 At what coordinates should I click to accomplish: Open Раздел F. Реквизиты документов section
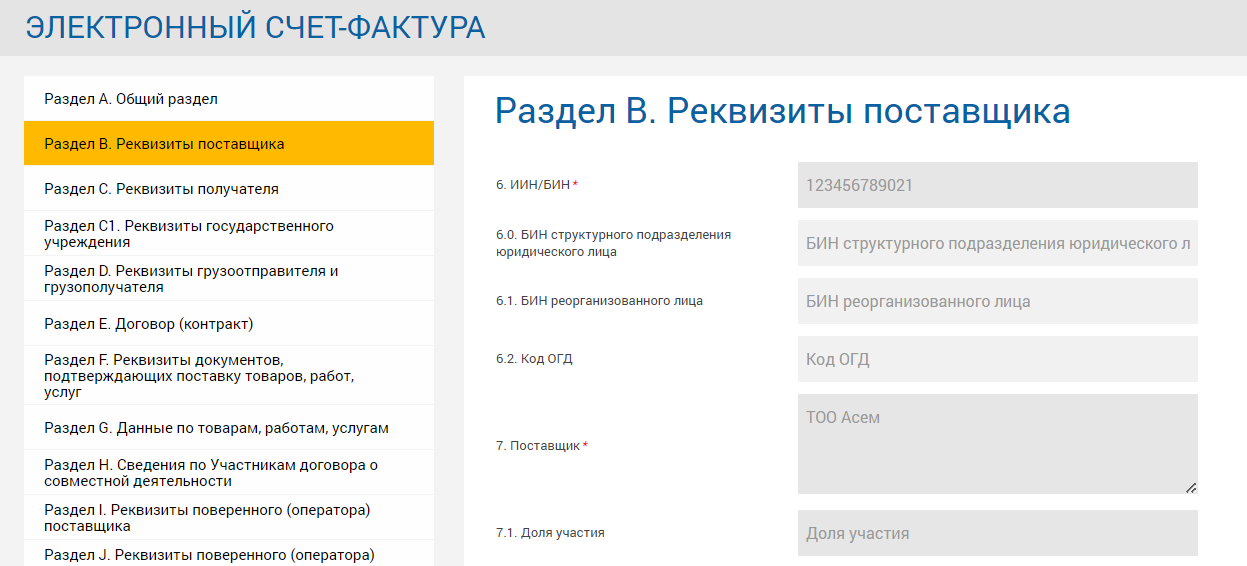[x=229, y=376]
